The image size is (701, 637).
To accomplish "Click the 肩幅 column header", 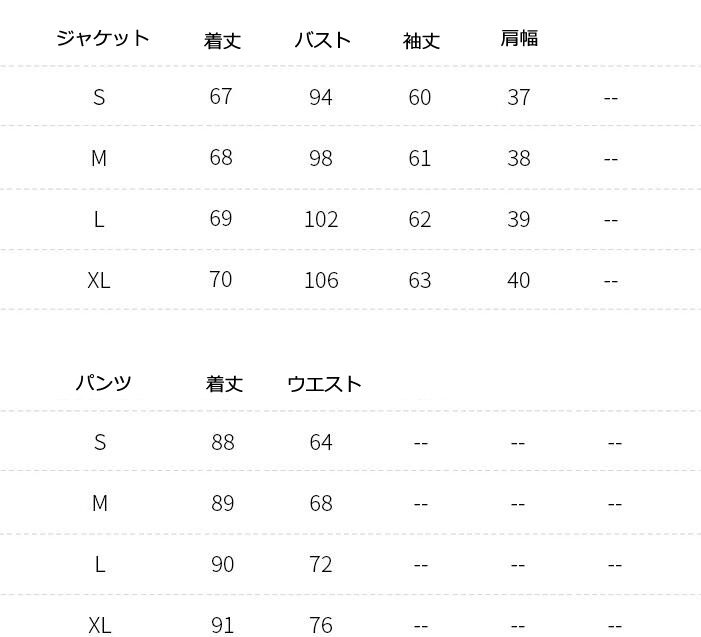I will (x=519, y=38).
